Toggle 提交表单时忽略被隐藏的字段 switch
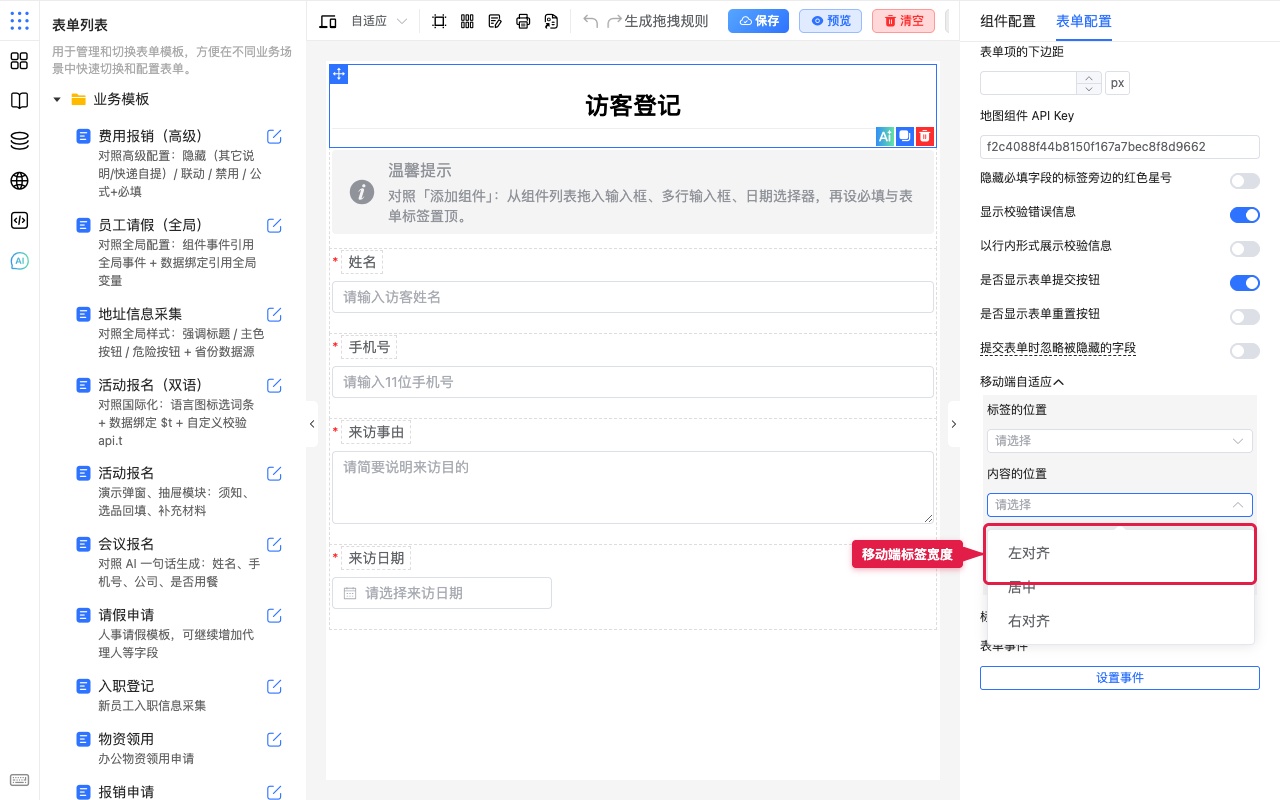The width and height of the screenshot is (1280, 800). click(x=1245, y=351)
